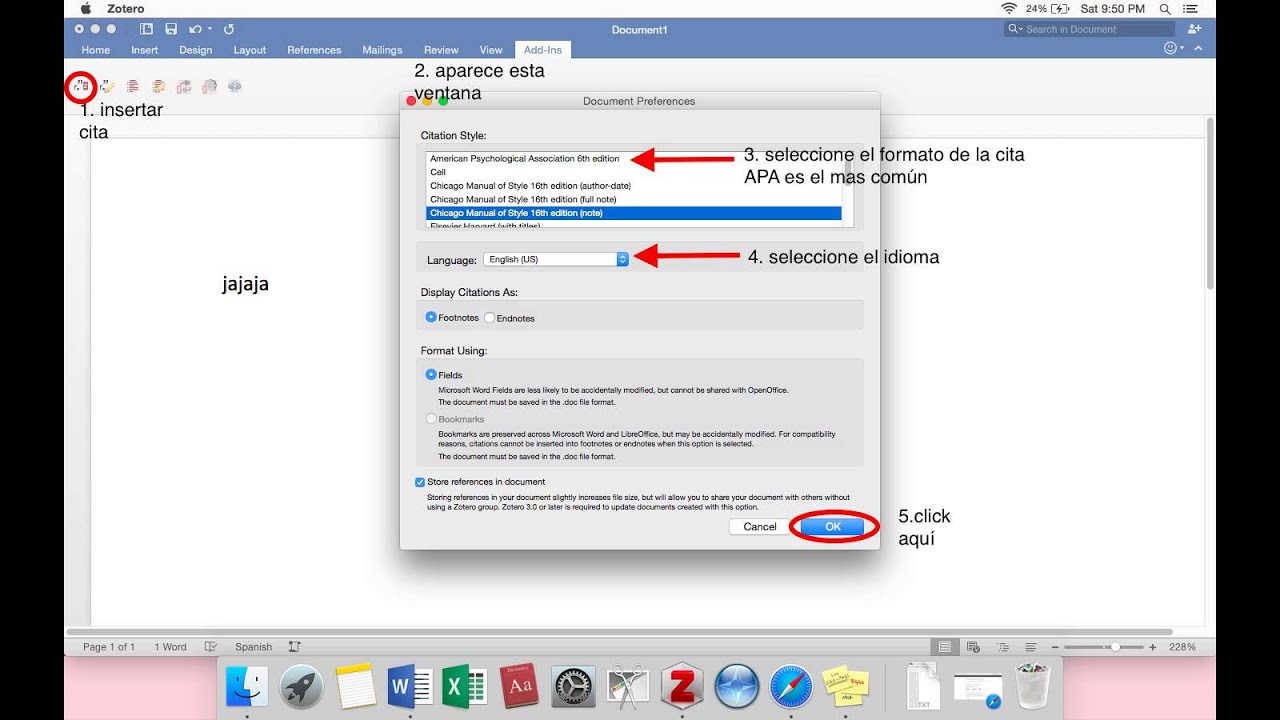Click 1 Word count in status bar
Image resolution: width=1280 pixels, height=720 pixels.
click(170, 647)
